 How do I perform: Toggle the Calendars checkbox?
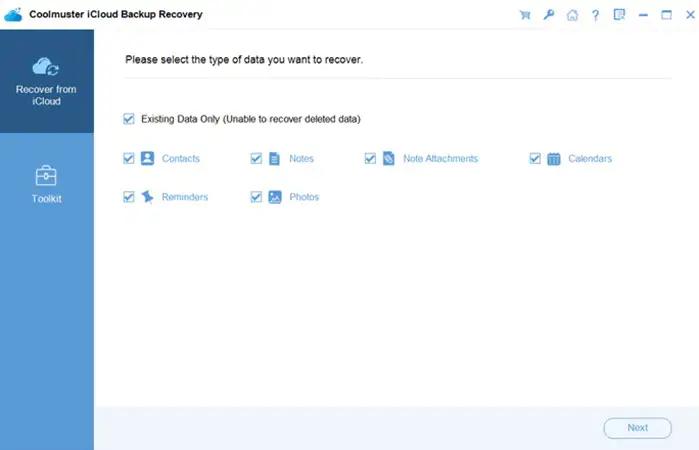click(535, 158)
